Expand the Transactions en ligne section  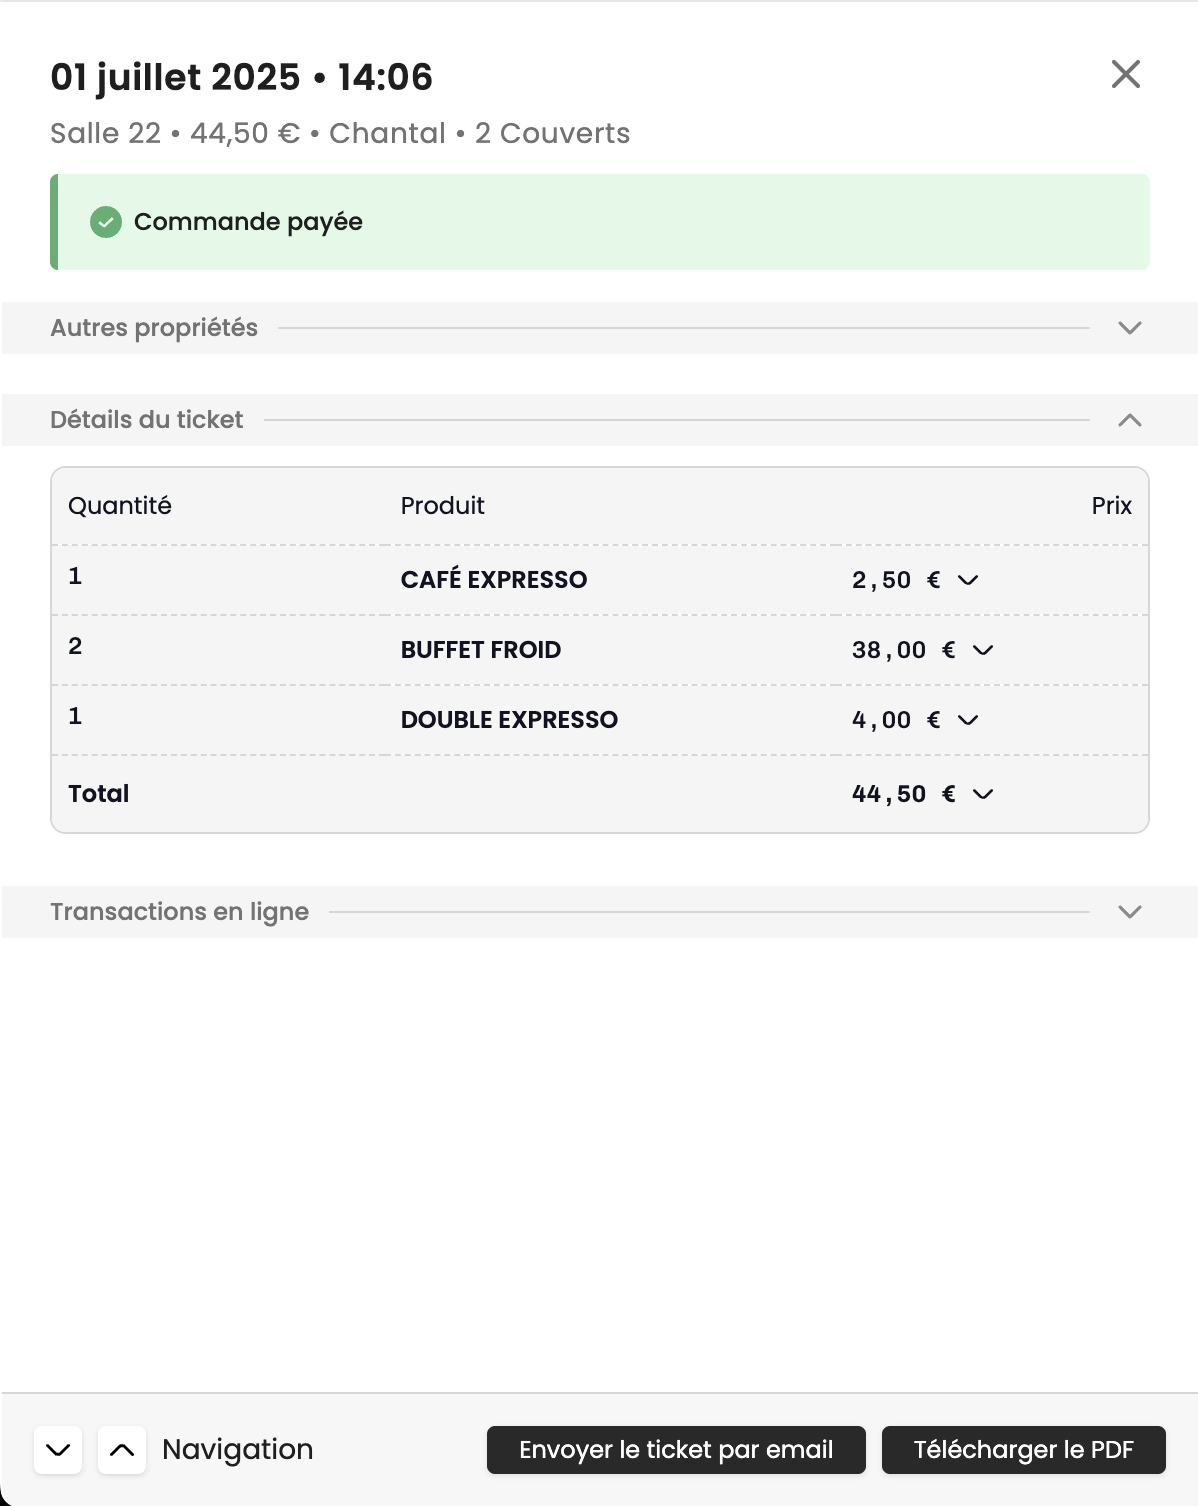(x=1130, y=912)
